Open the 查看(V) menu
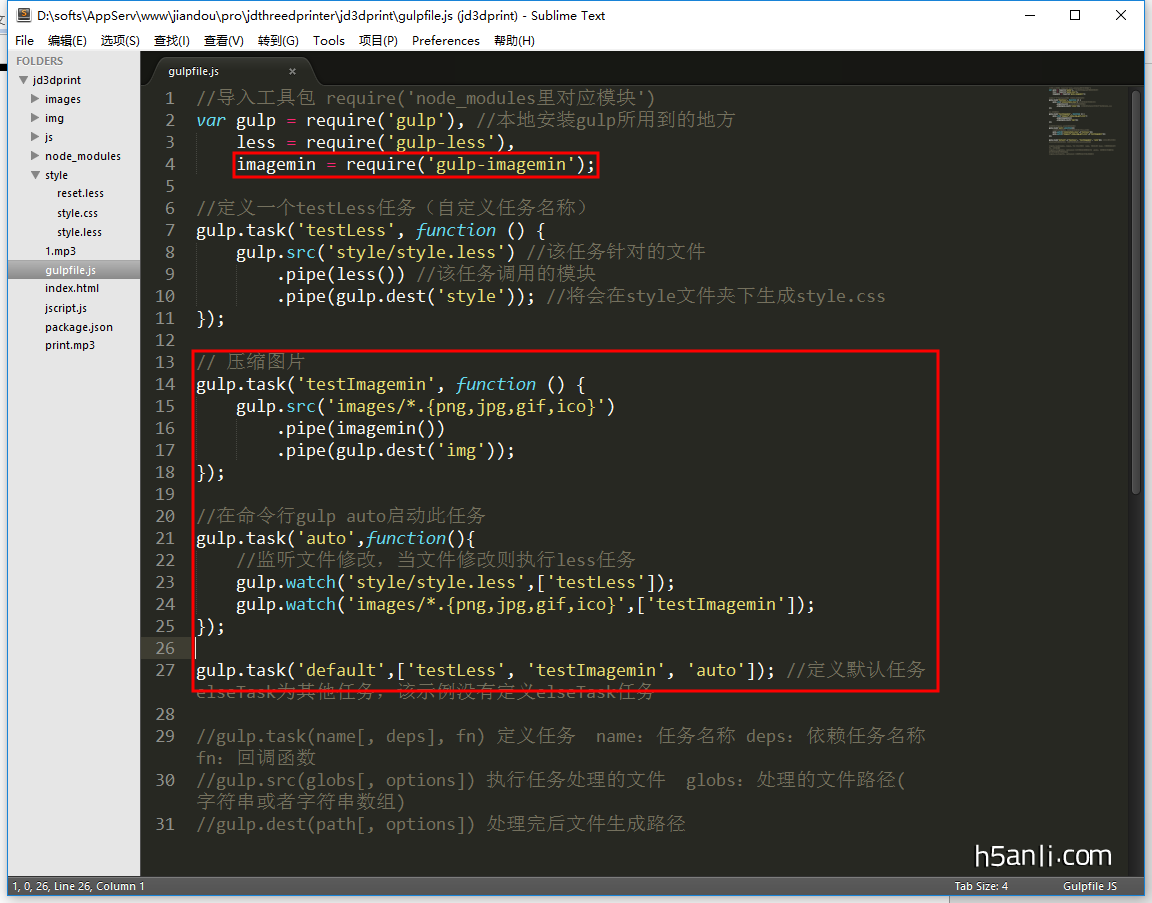This screenshot has width=1152, height=903. click(223, 40)
